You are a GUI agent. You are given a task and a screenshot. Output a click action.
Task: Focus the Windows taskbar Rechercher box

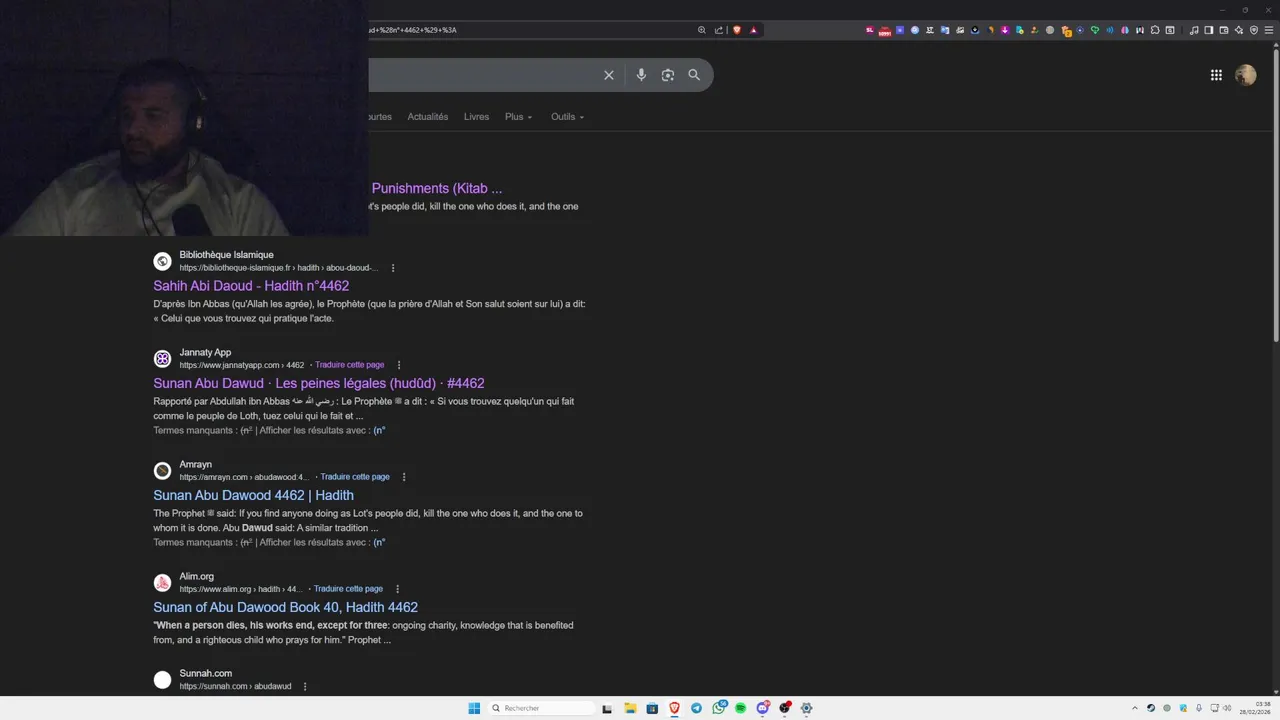click(540, 708)
